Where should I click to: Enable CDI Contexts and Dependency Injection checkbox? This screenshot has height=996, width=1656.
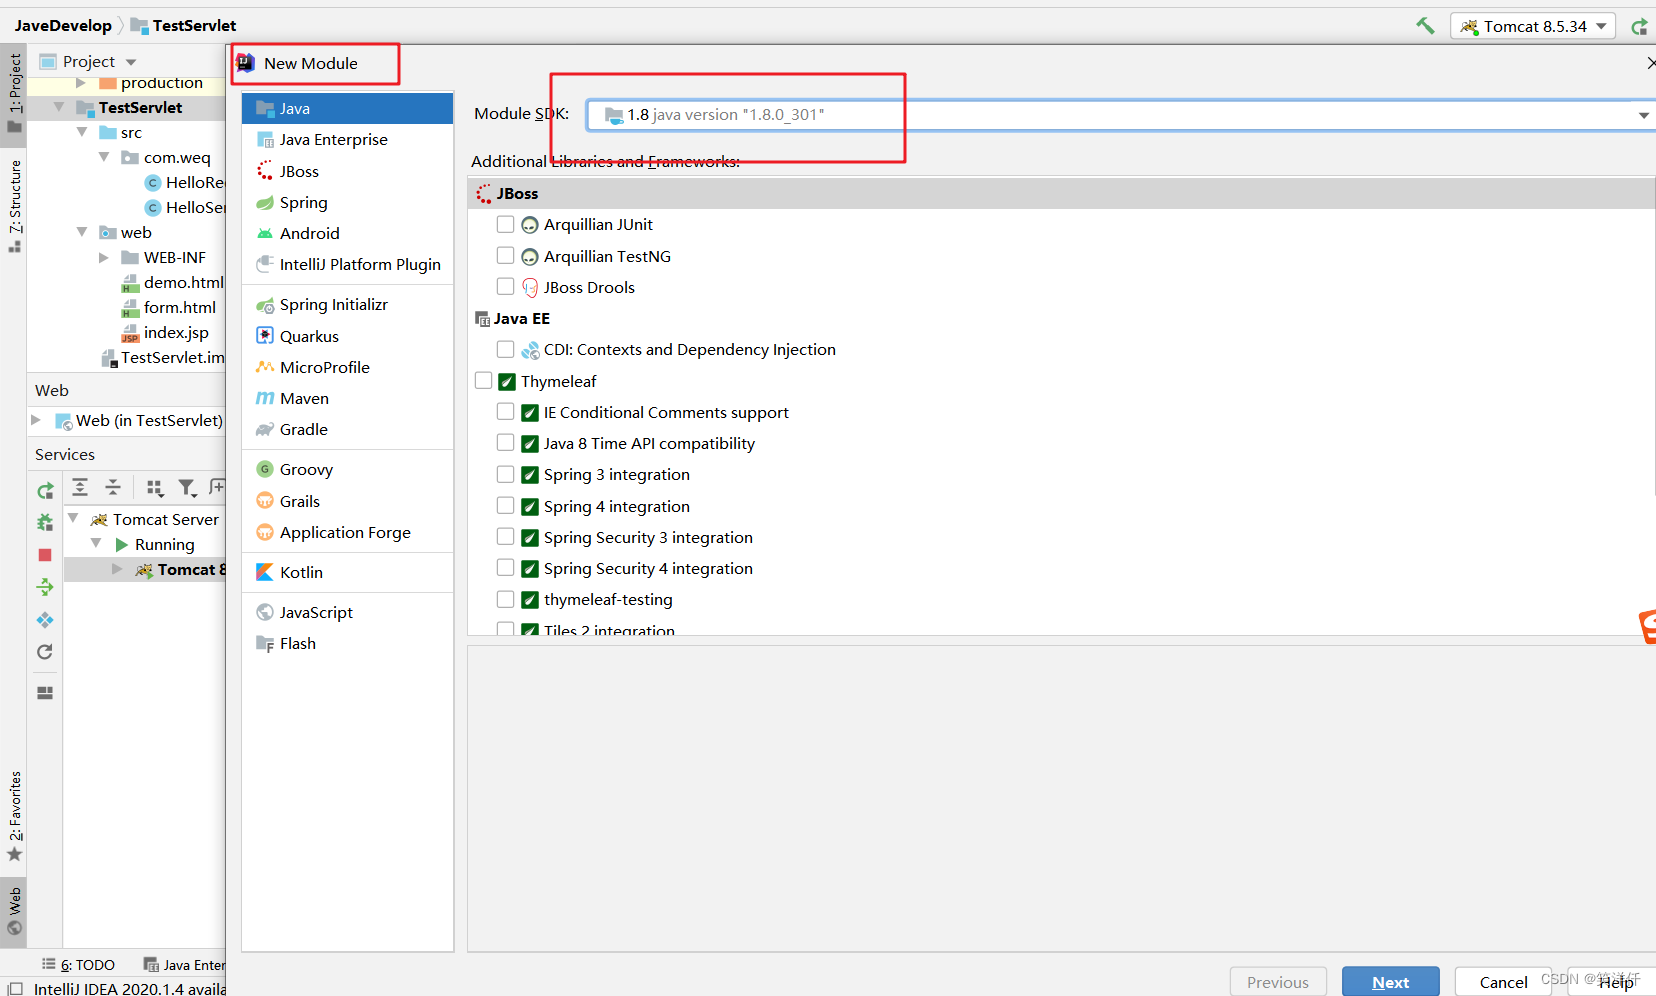[505, 349]
